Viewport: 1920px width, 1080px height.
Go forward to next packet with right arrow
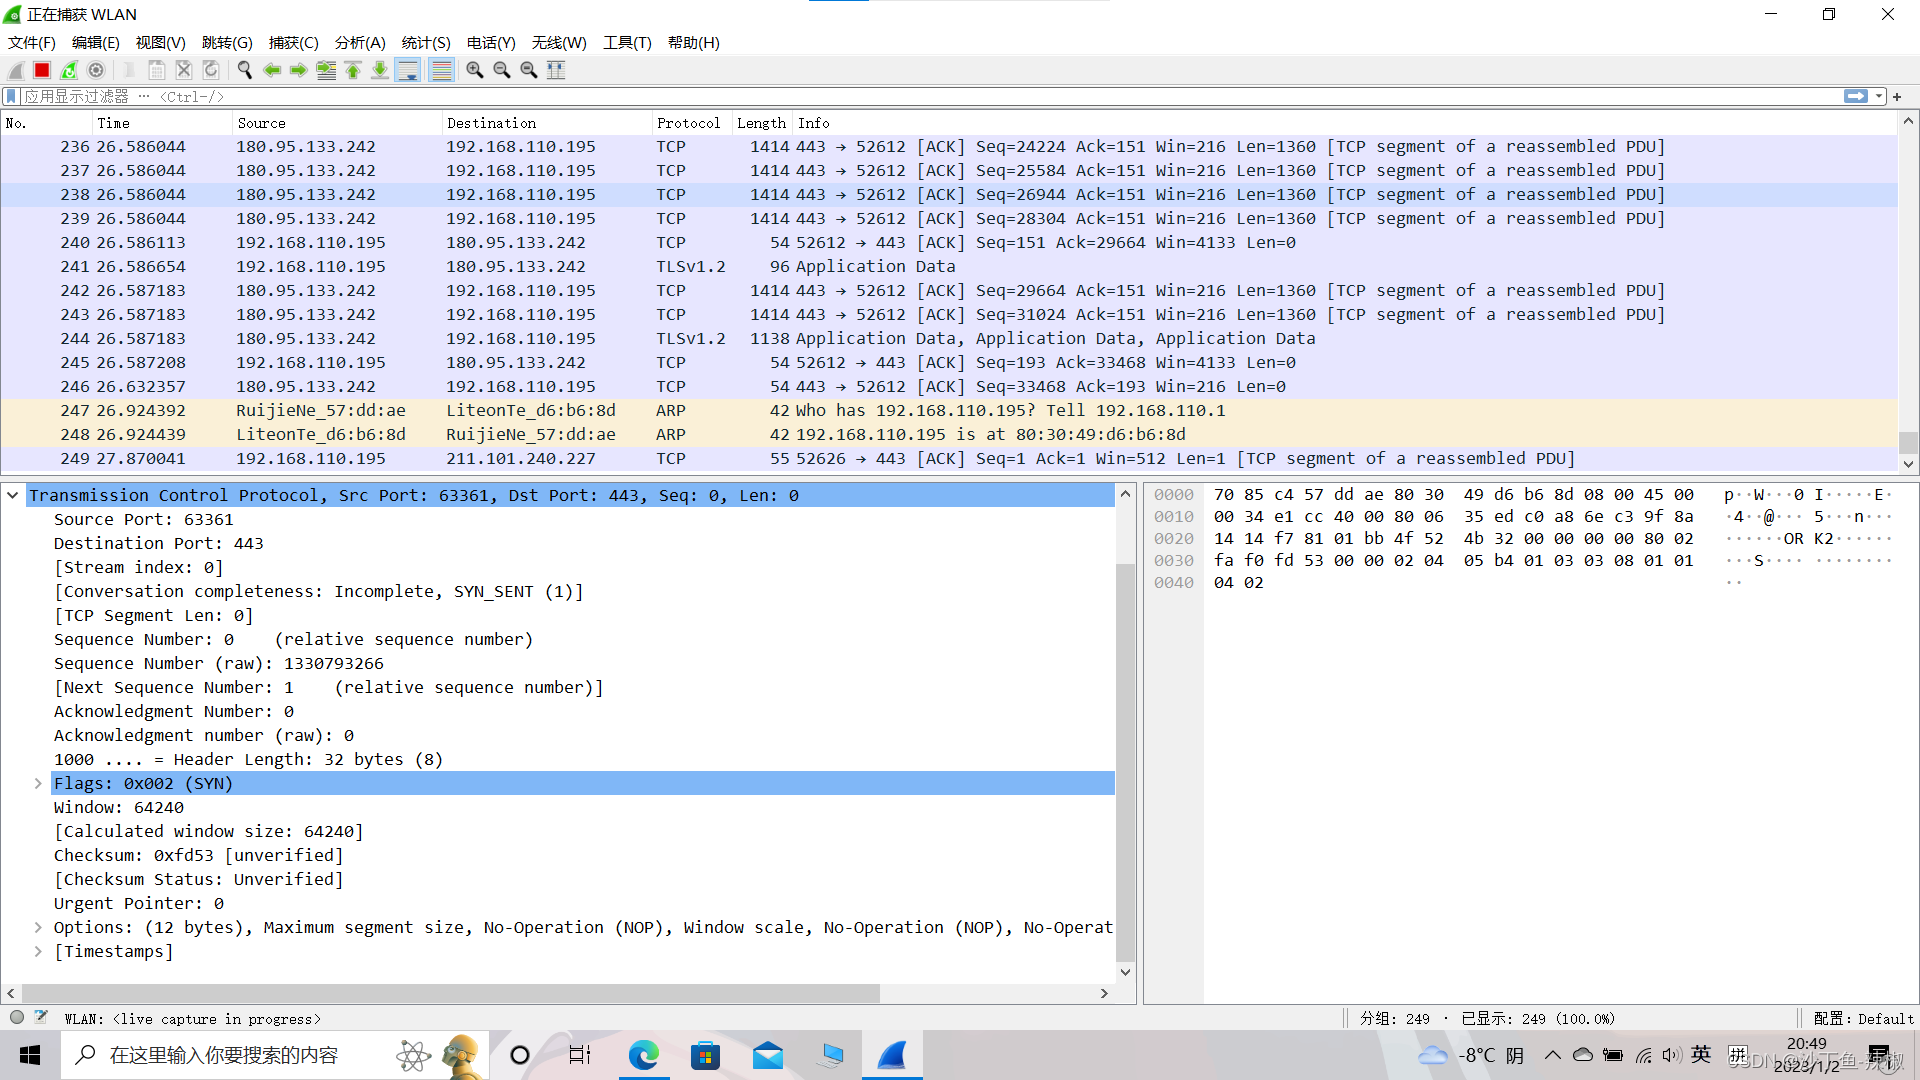point(298,70)
